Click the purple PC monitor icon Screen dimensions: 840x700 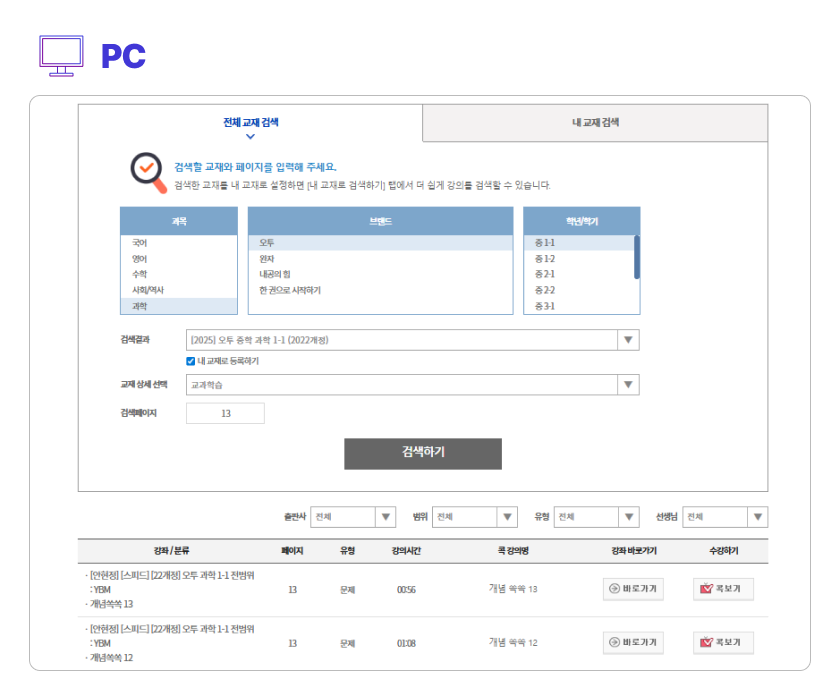click(60, 55)
